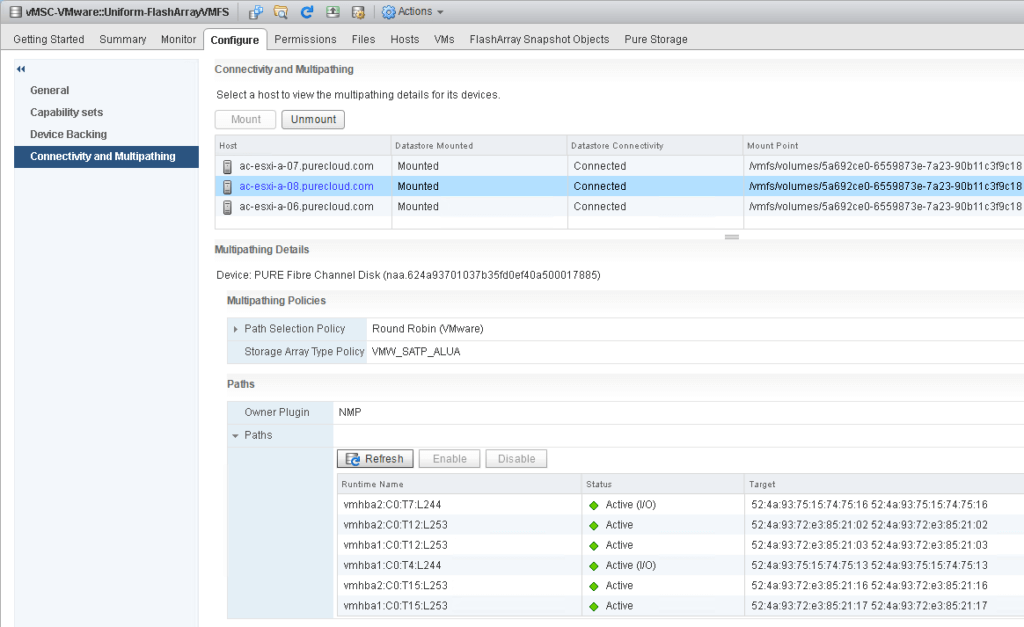Sort by Datastore Connectivity column header
The width and height of the screenshot is (1024, 627).
[656, 146]
